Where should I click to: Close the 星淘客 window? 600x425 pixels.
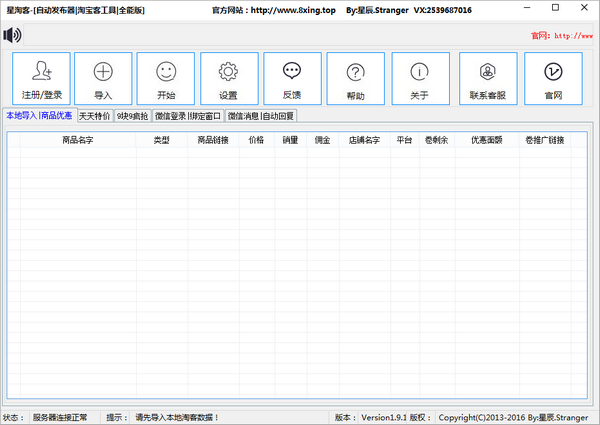584,8
